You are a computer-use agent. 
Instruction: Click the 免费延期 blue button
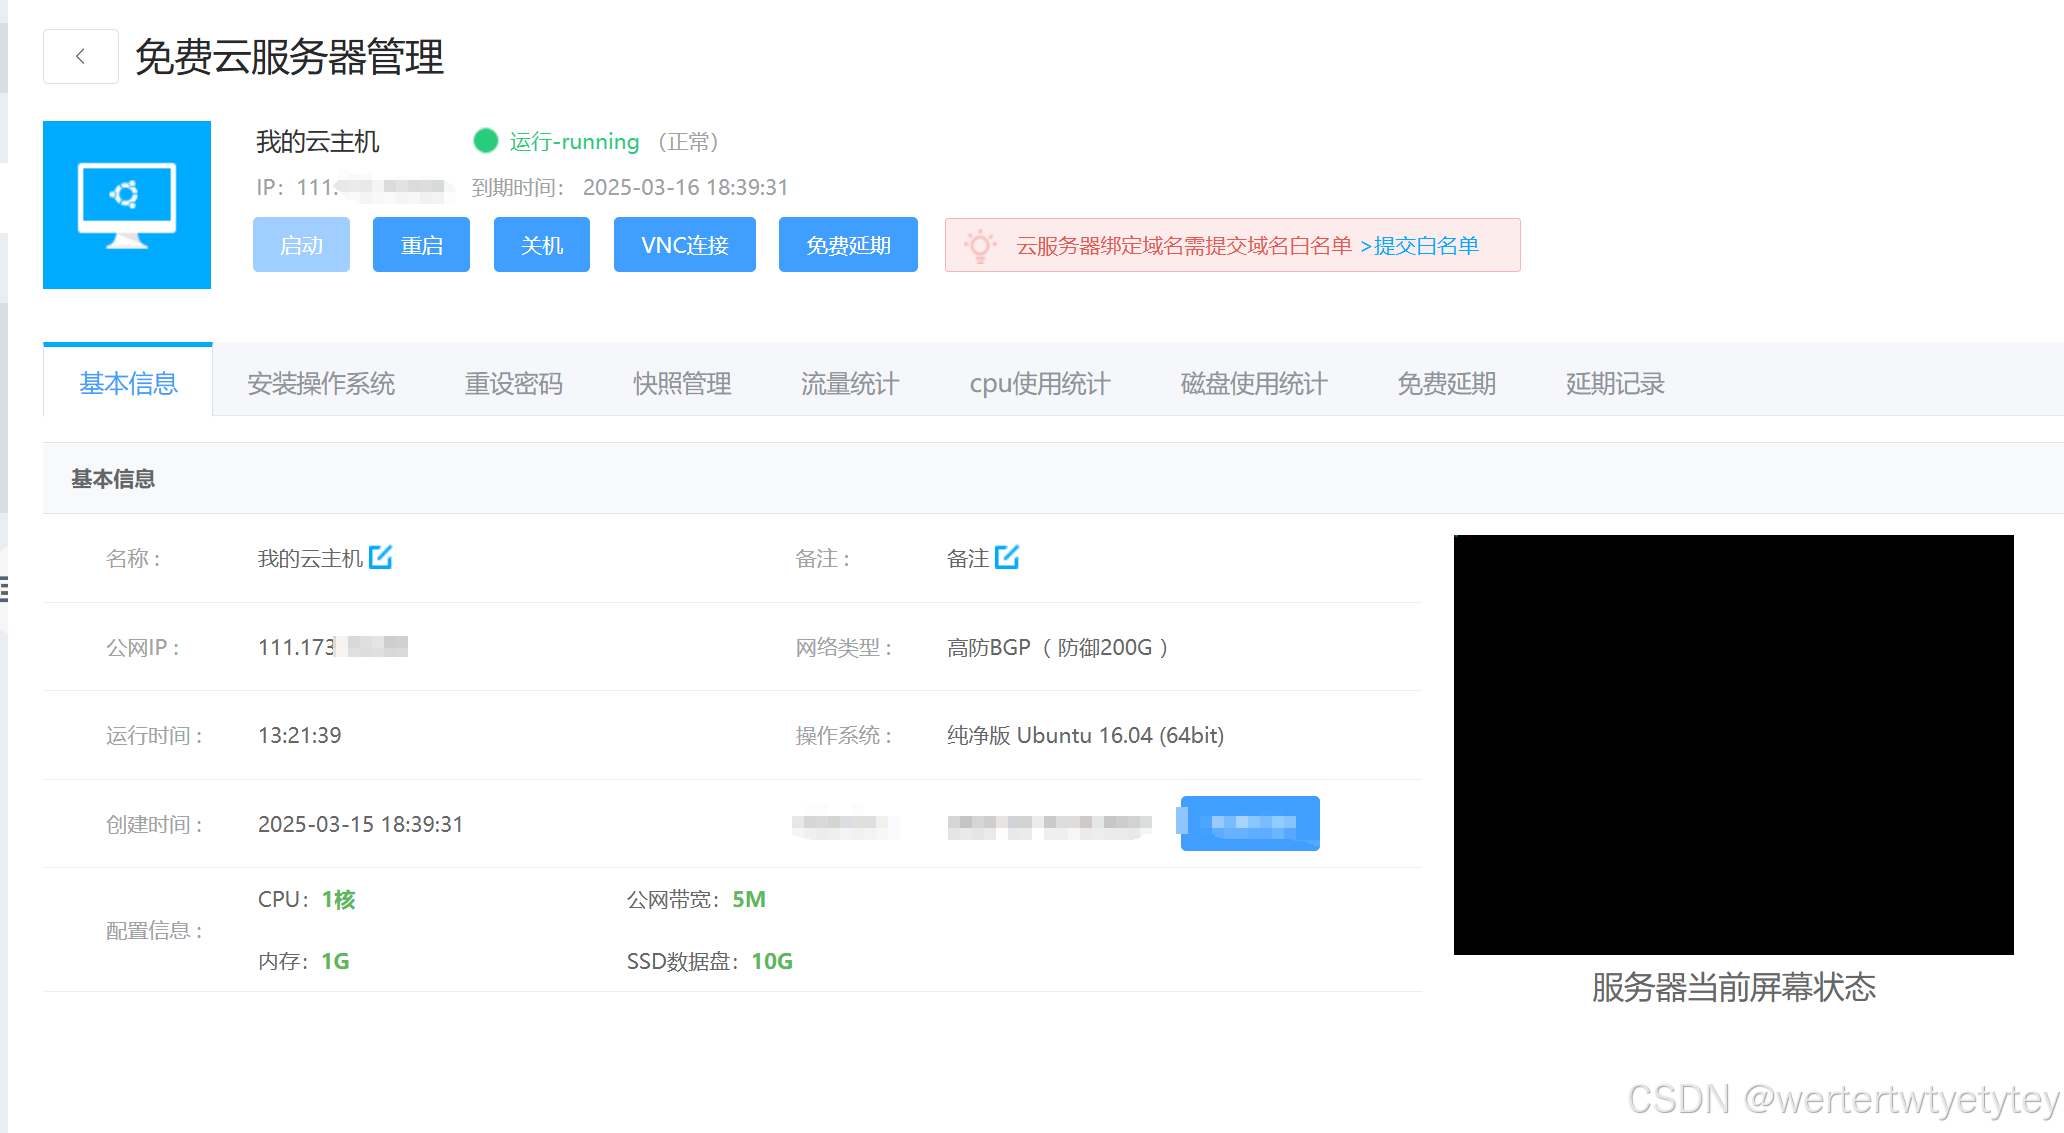(847, 245)
